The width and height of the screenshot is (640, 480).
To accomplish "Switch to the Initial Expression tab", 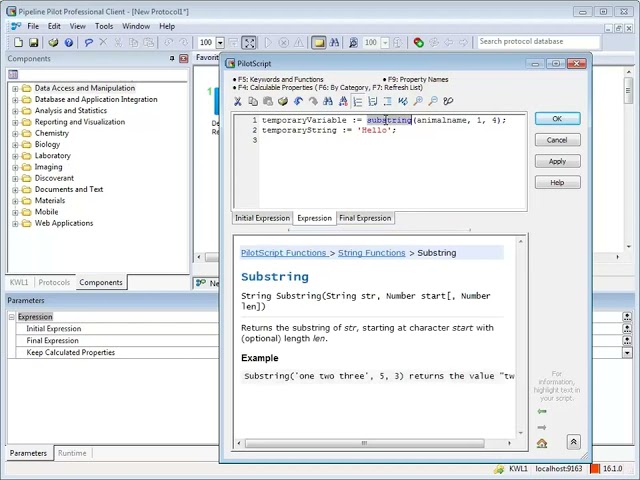I will coord(262,218).
